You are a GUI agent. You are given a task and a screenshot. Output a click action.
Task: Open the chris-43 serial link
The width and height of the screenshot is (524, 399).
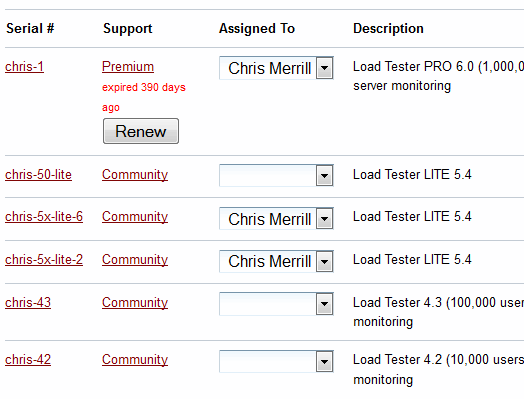tap(28, 303)
